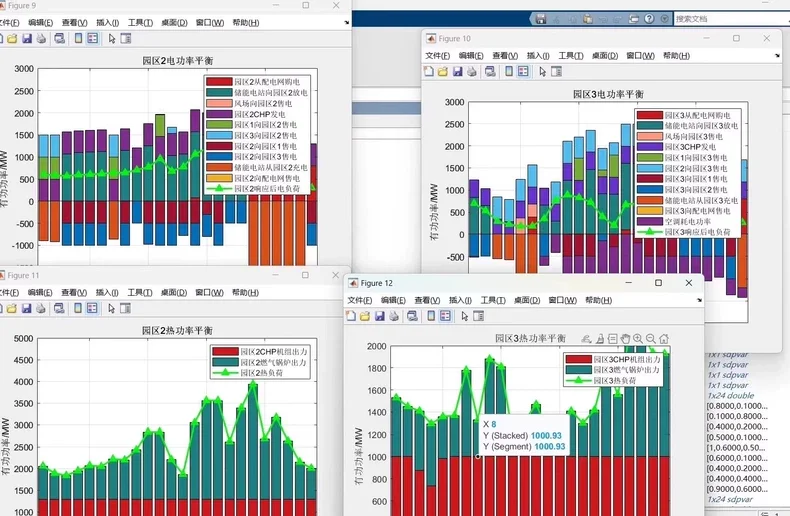This screenshot has height=516, width=790.
Task: Save Figure 10 with the save icon
Action: coord(457,72)
